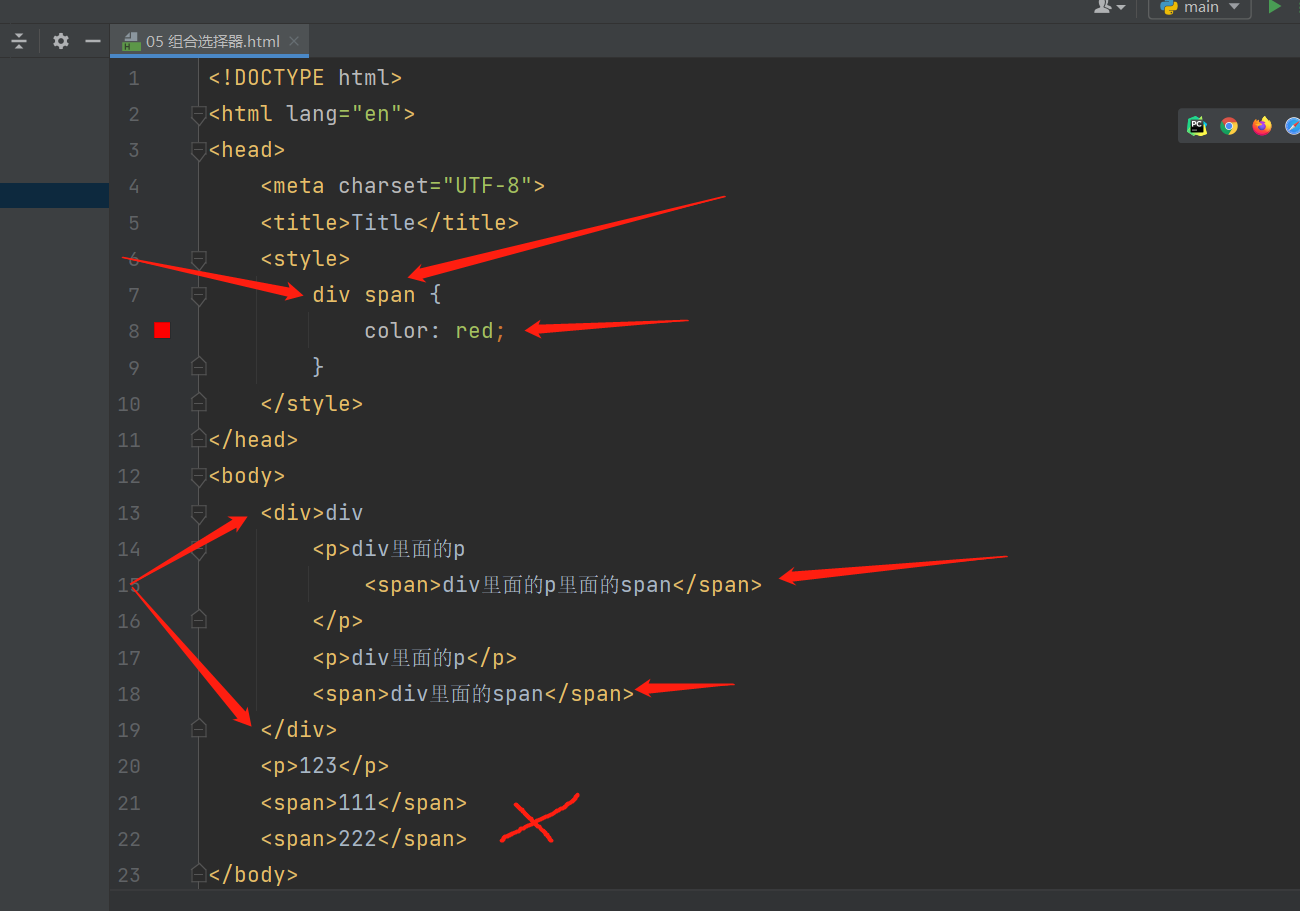Click the <span>div里面的span</span> line
The width and height of the screenshot is (1300, 911).
[474, 693]
